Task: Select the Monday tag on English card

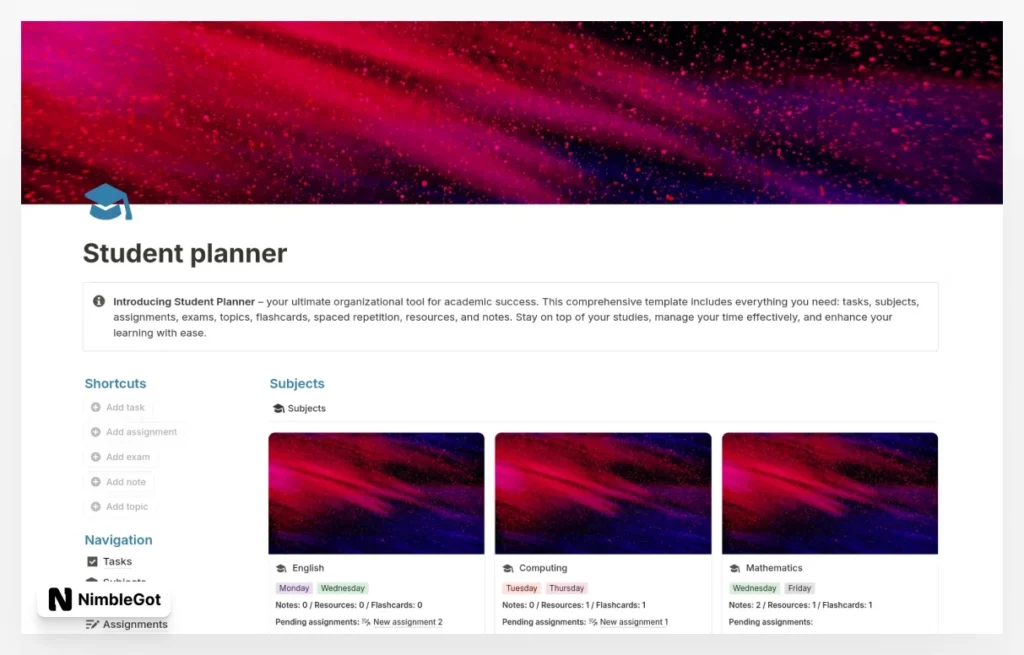Action: 293,587
